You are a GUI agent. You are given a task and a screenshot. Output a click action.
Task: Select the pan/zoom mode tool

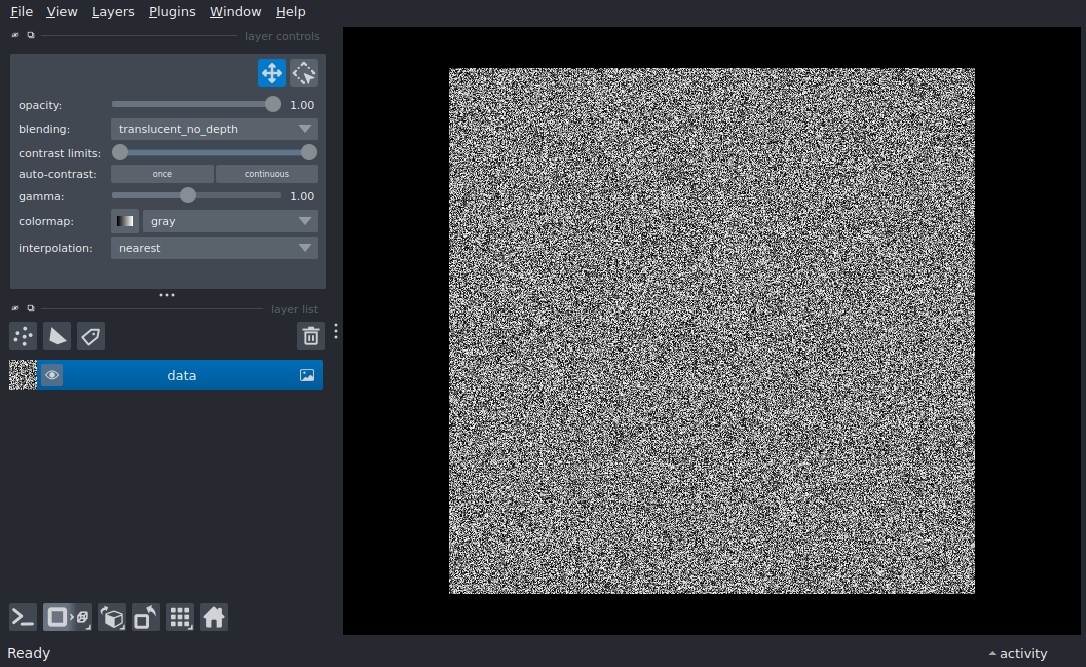[272, 73]
